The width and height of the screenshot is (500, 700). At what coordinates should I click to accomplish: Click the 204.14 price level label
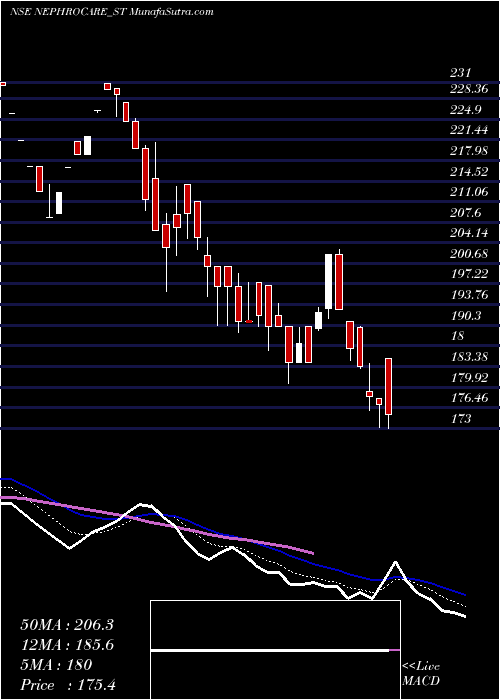click(469, 233)
